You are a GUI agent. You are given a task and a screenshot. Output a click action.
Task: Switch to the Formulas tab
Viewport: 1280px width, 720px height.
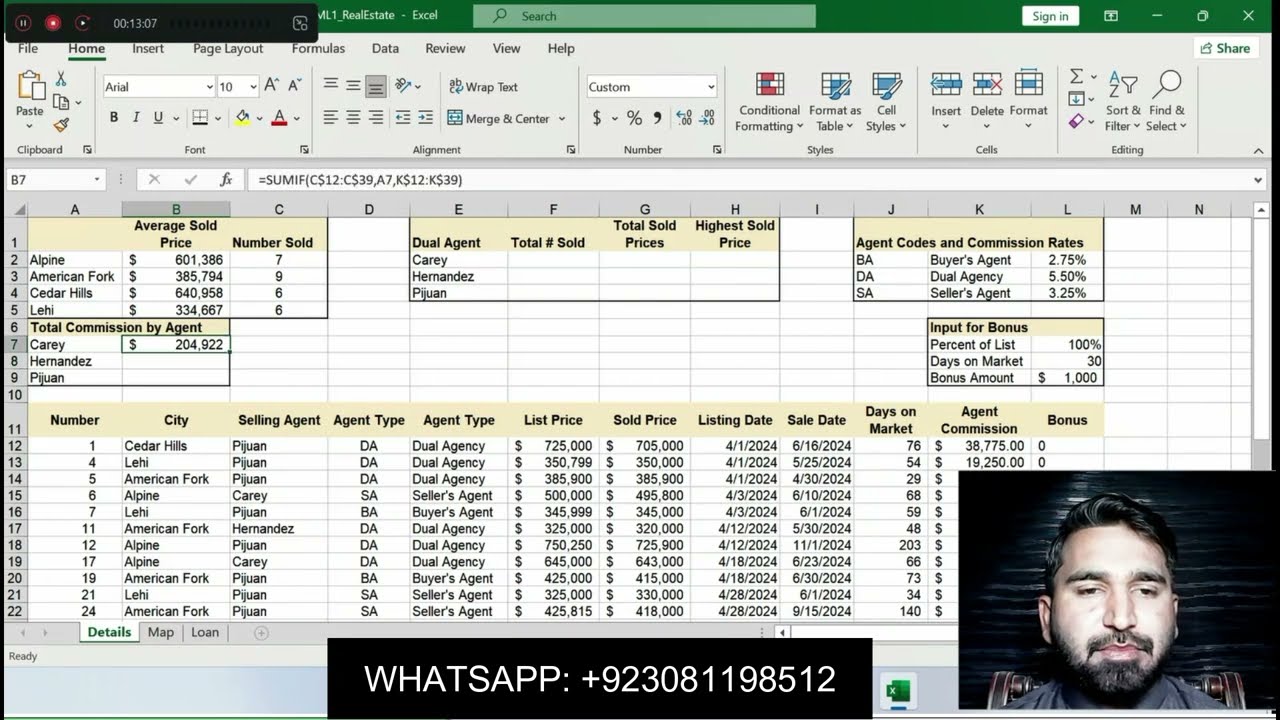[x=318, y=48]
